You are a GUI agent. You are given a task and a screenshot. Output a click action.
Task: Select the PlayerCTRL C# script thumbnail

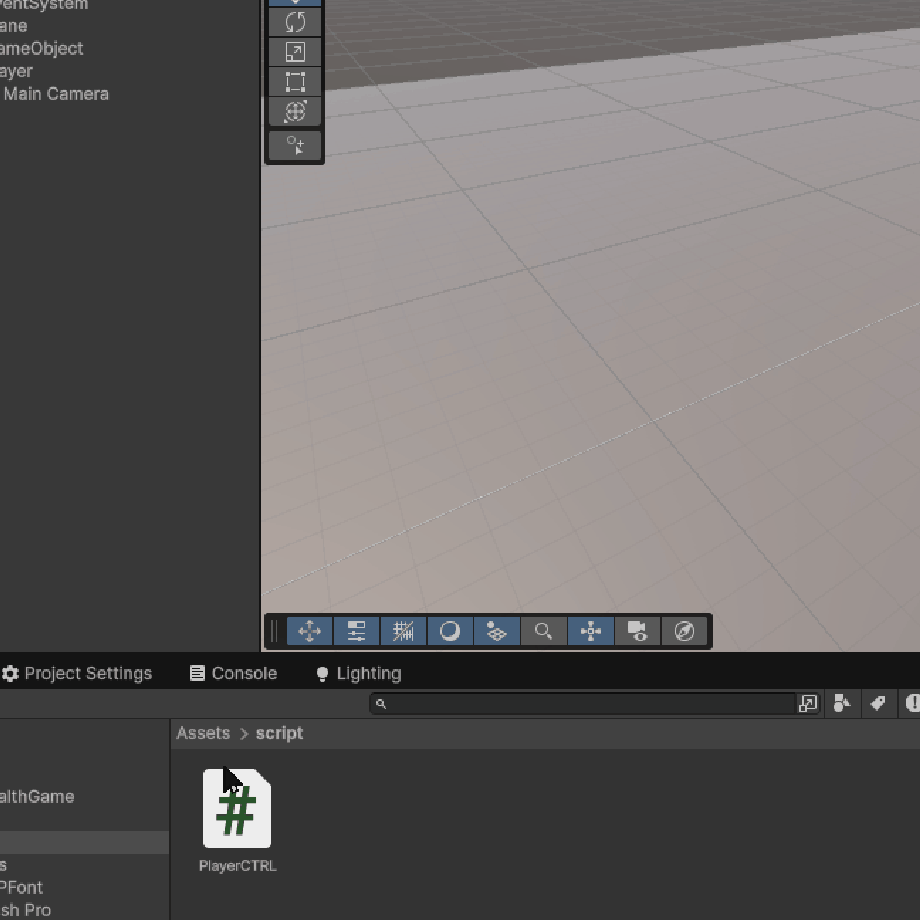click(x=237, y=809)
